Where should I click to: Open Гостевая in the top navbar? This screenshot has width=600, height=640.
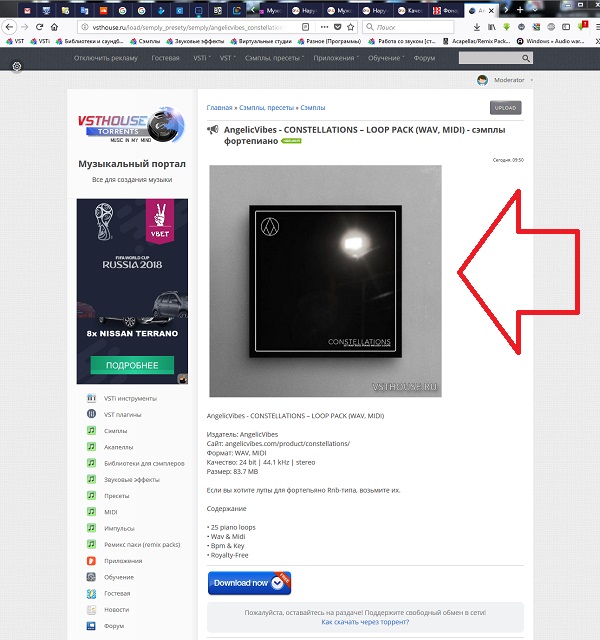tap(165, 58)
